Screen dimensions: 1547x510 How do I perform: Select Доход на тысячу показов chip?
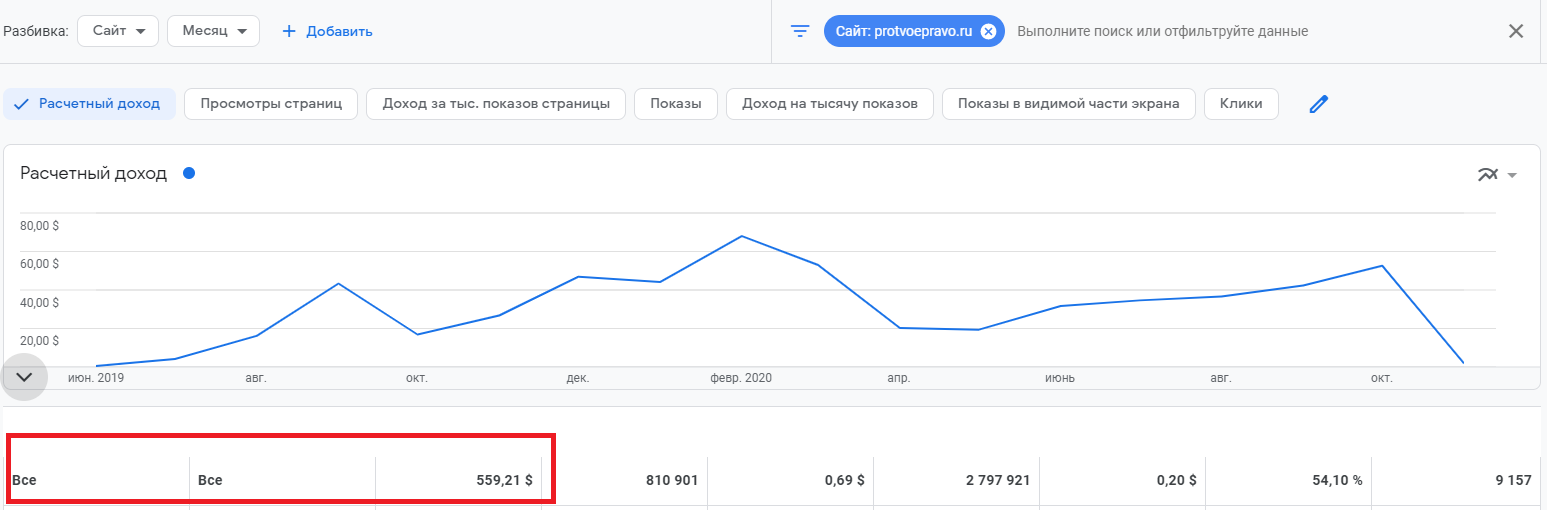pyautogui.click(x=829, y=104)
